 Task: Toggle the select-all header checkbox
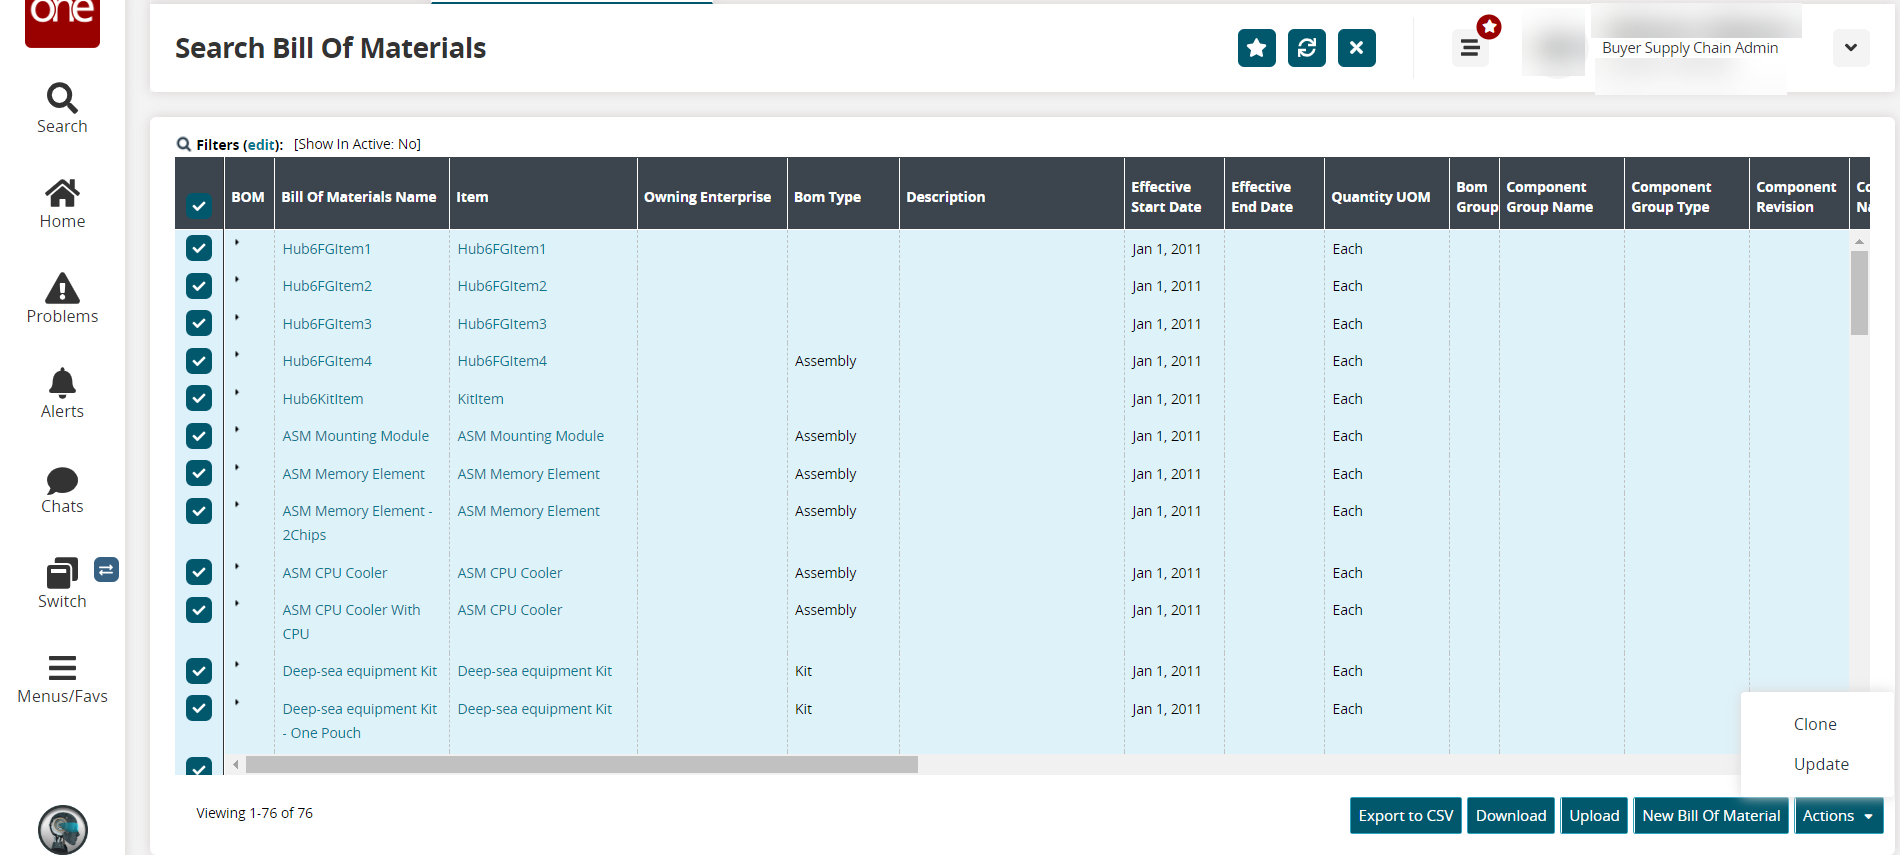tap(199, 206)
